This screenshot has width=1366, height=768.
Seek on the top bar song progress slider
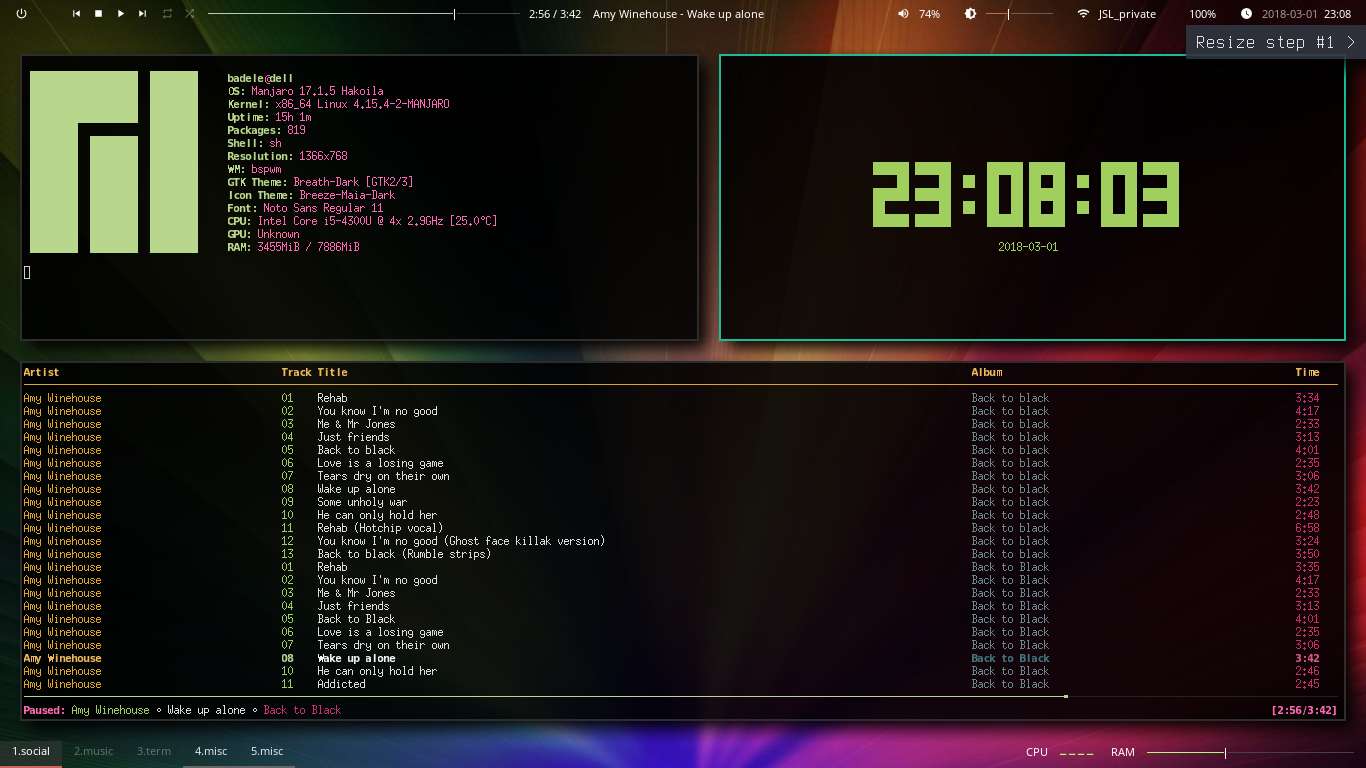tap(364, 14)
